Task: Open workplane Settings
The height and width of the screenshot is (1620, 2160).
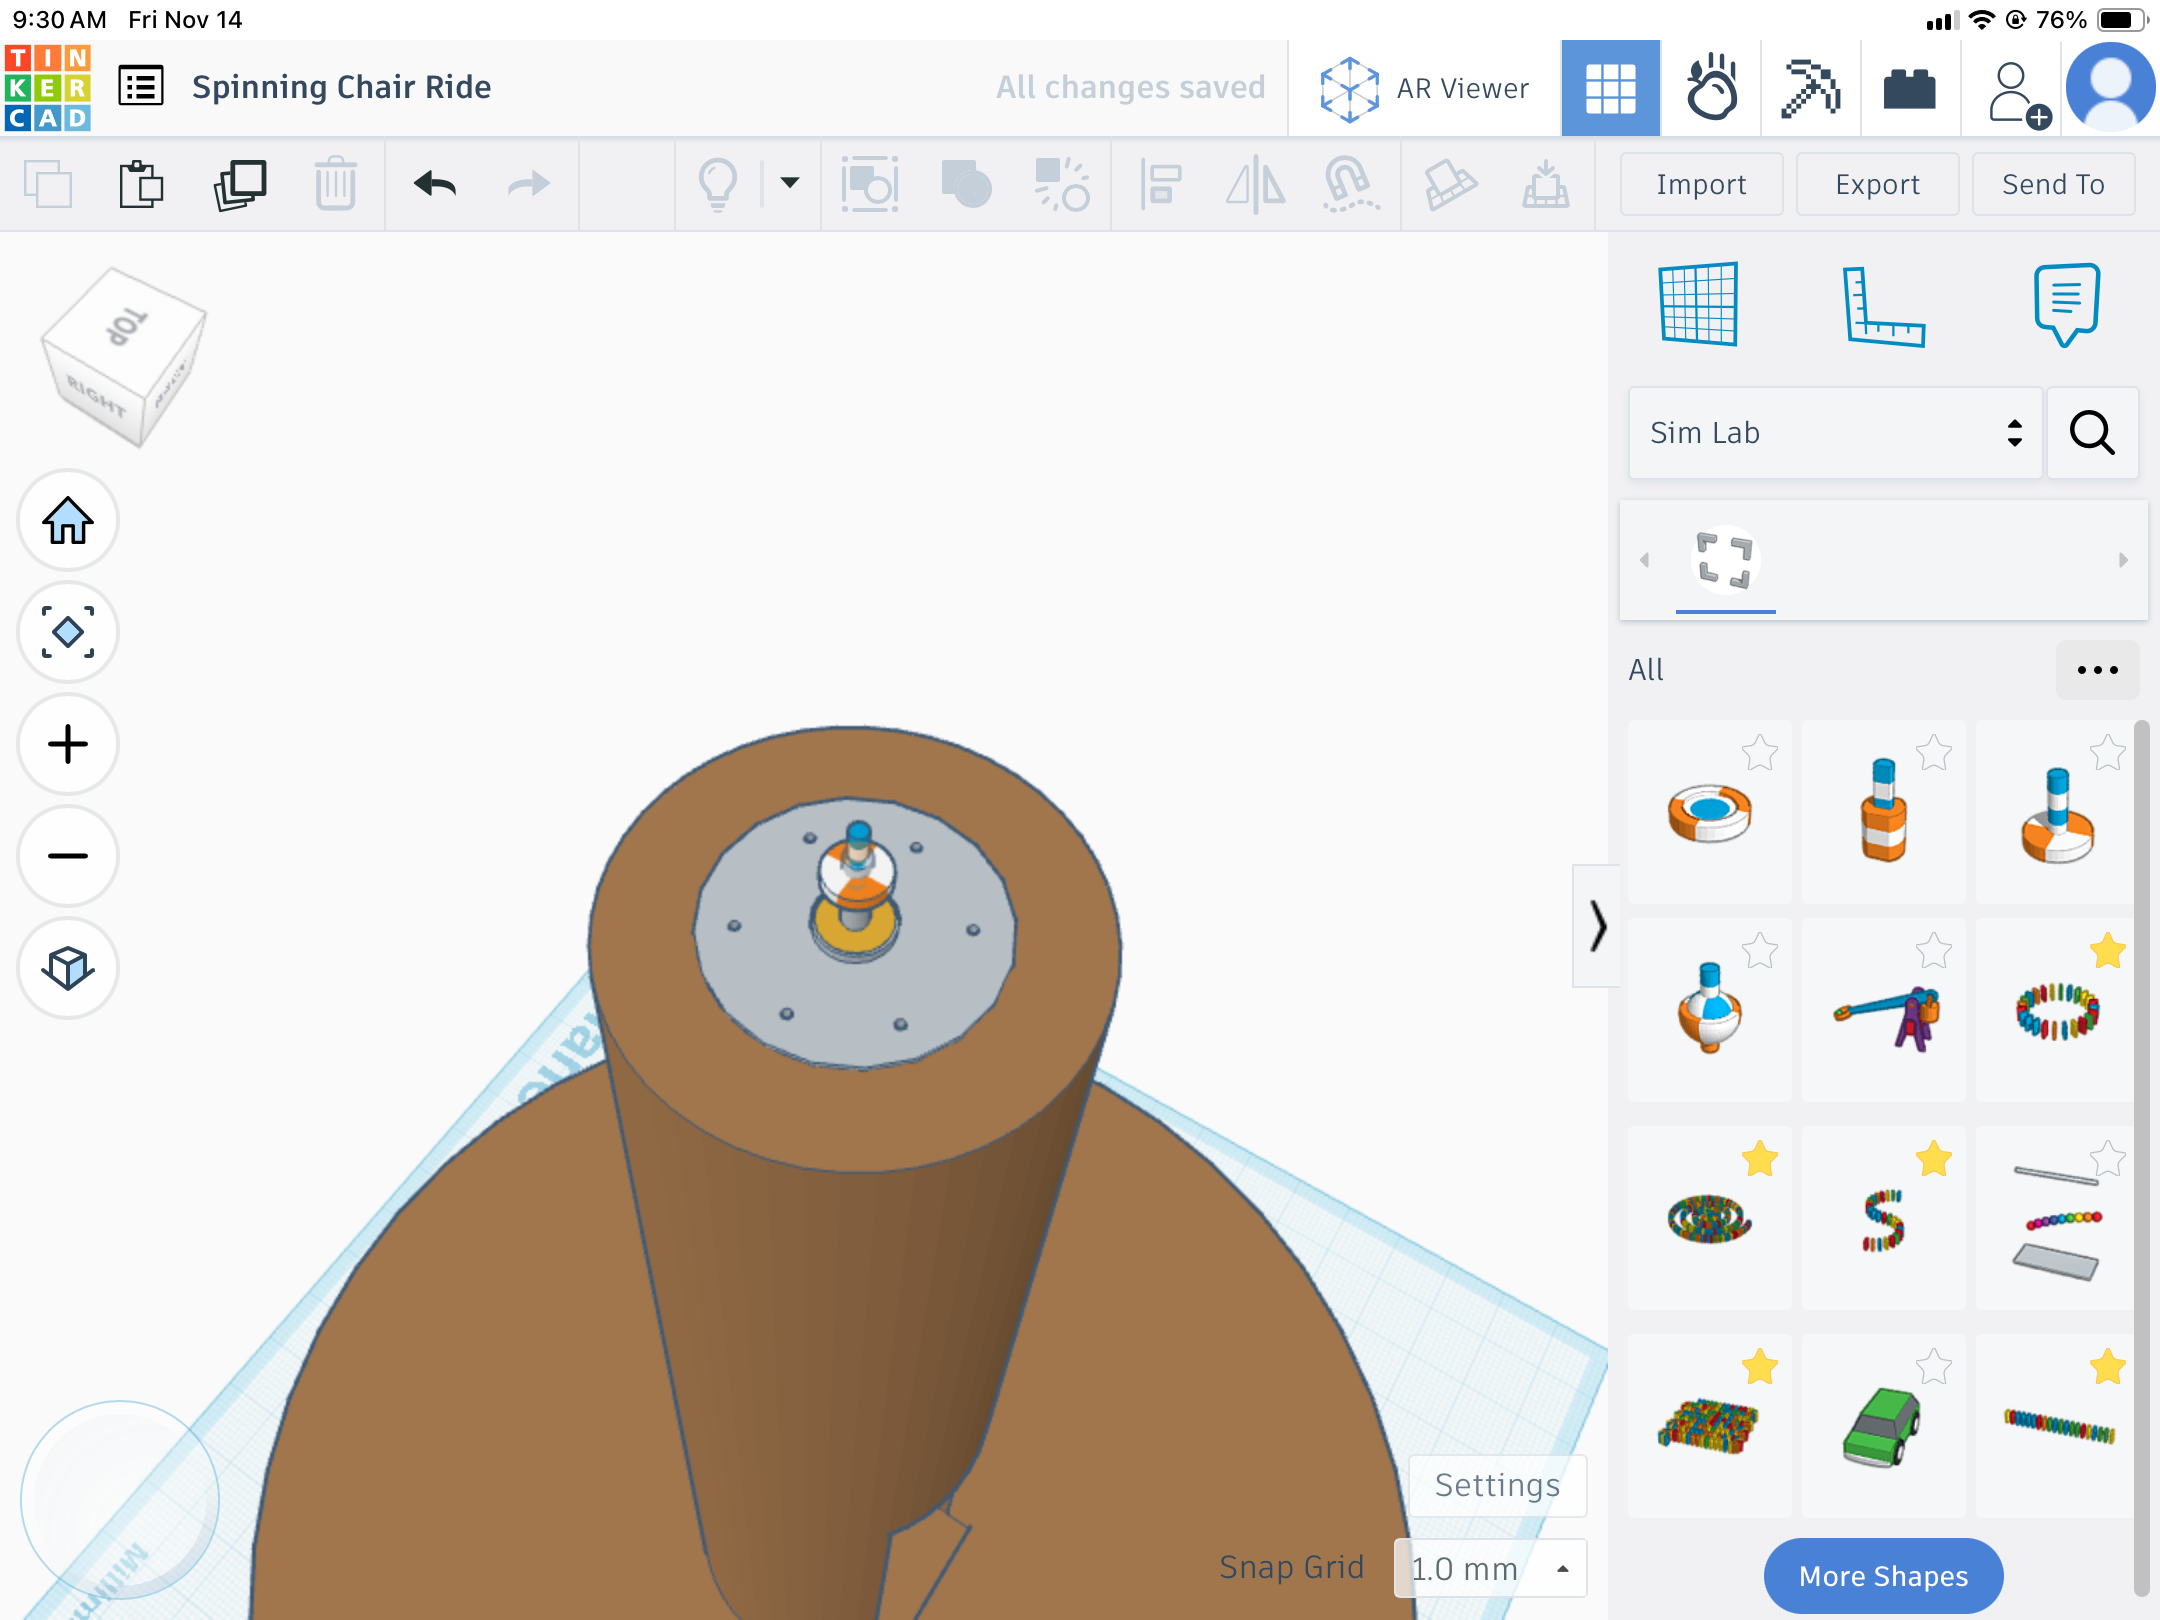Action: (1497, 1485)
